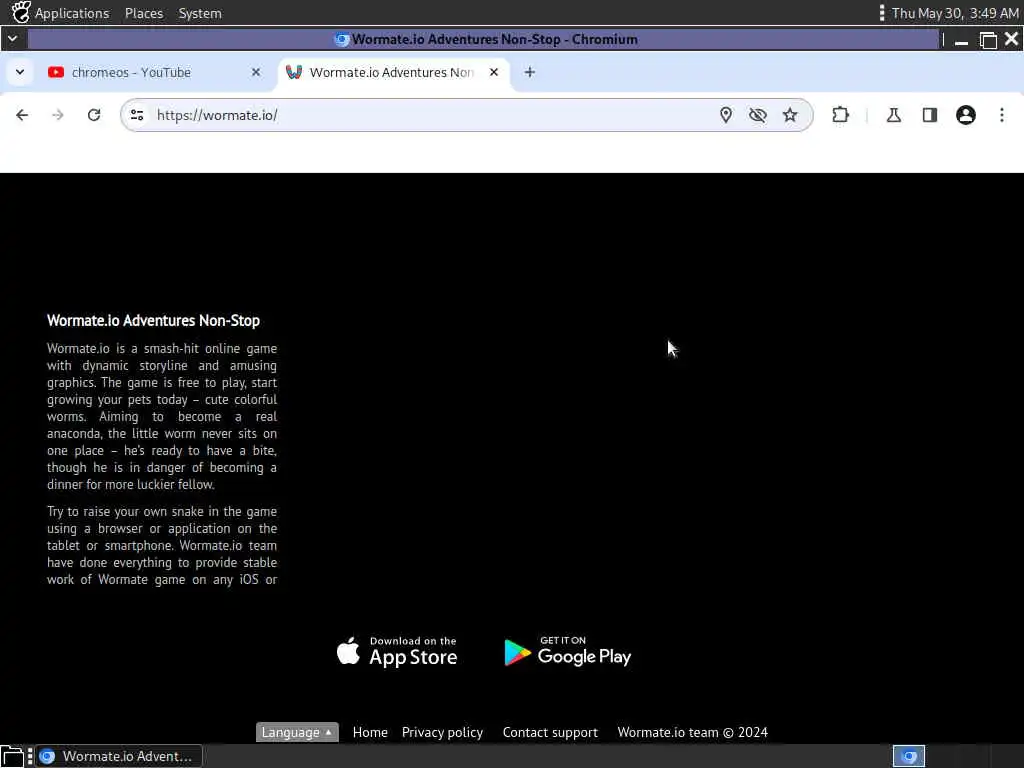Open the Chromium three-dot menu
1024x768 pixels.
[1002, 115]
